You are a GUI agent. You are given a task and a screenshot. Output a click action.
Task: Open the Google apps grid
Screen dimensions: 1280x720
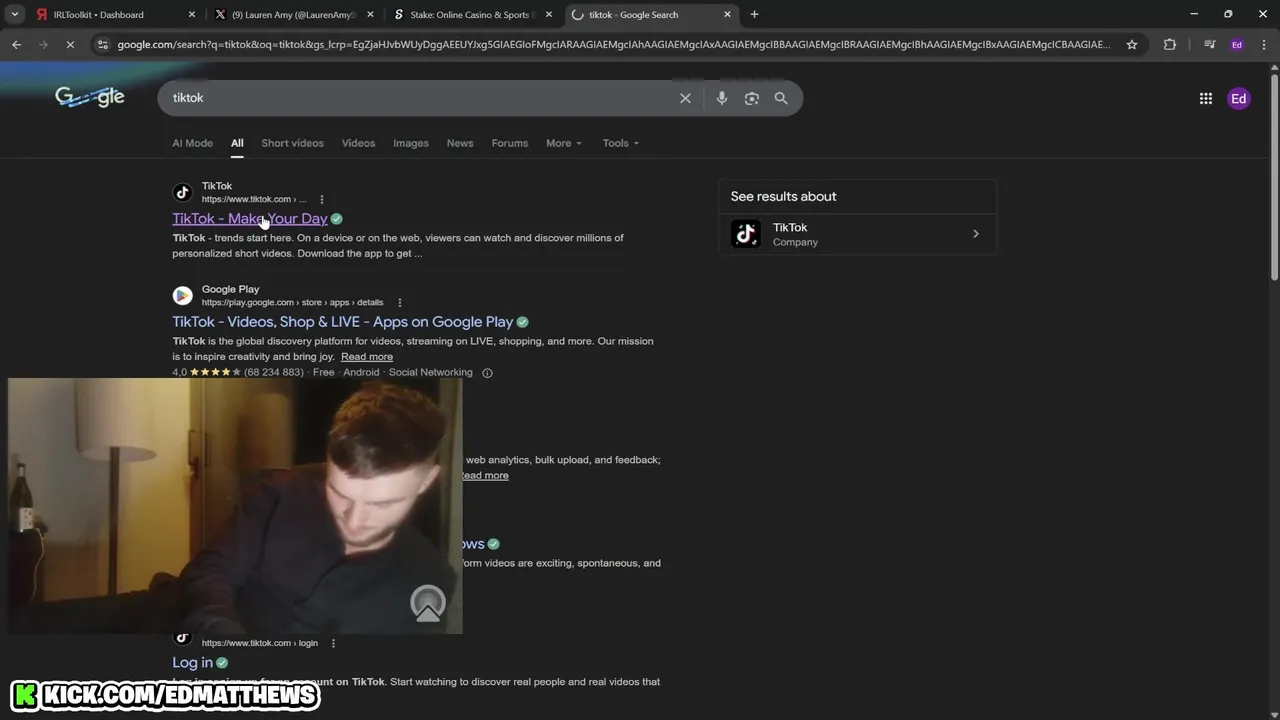coord(1206,98)
